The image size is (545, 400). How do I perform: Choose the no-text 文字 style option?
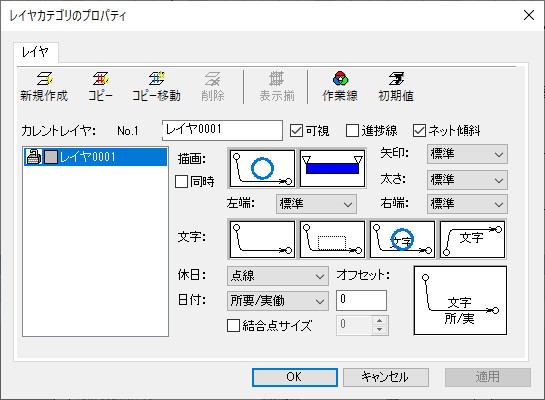click(262, 239)
